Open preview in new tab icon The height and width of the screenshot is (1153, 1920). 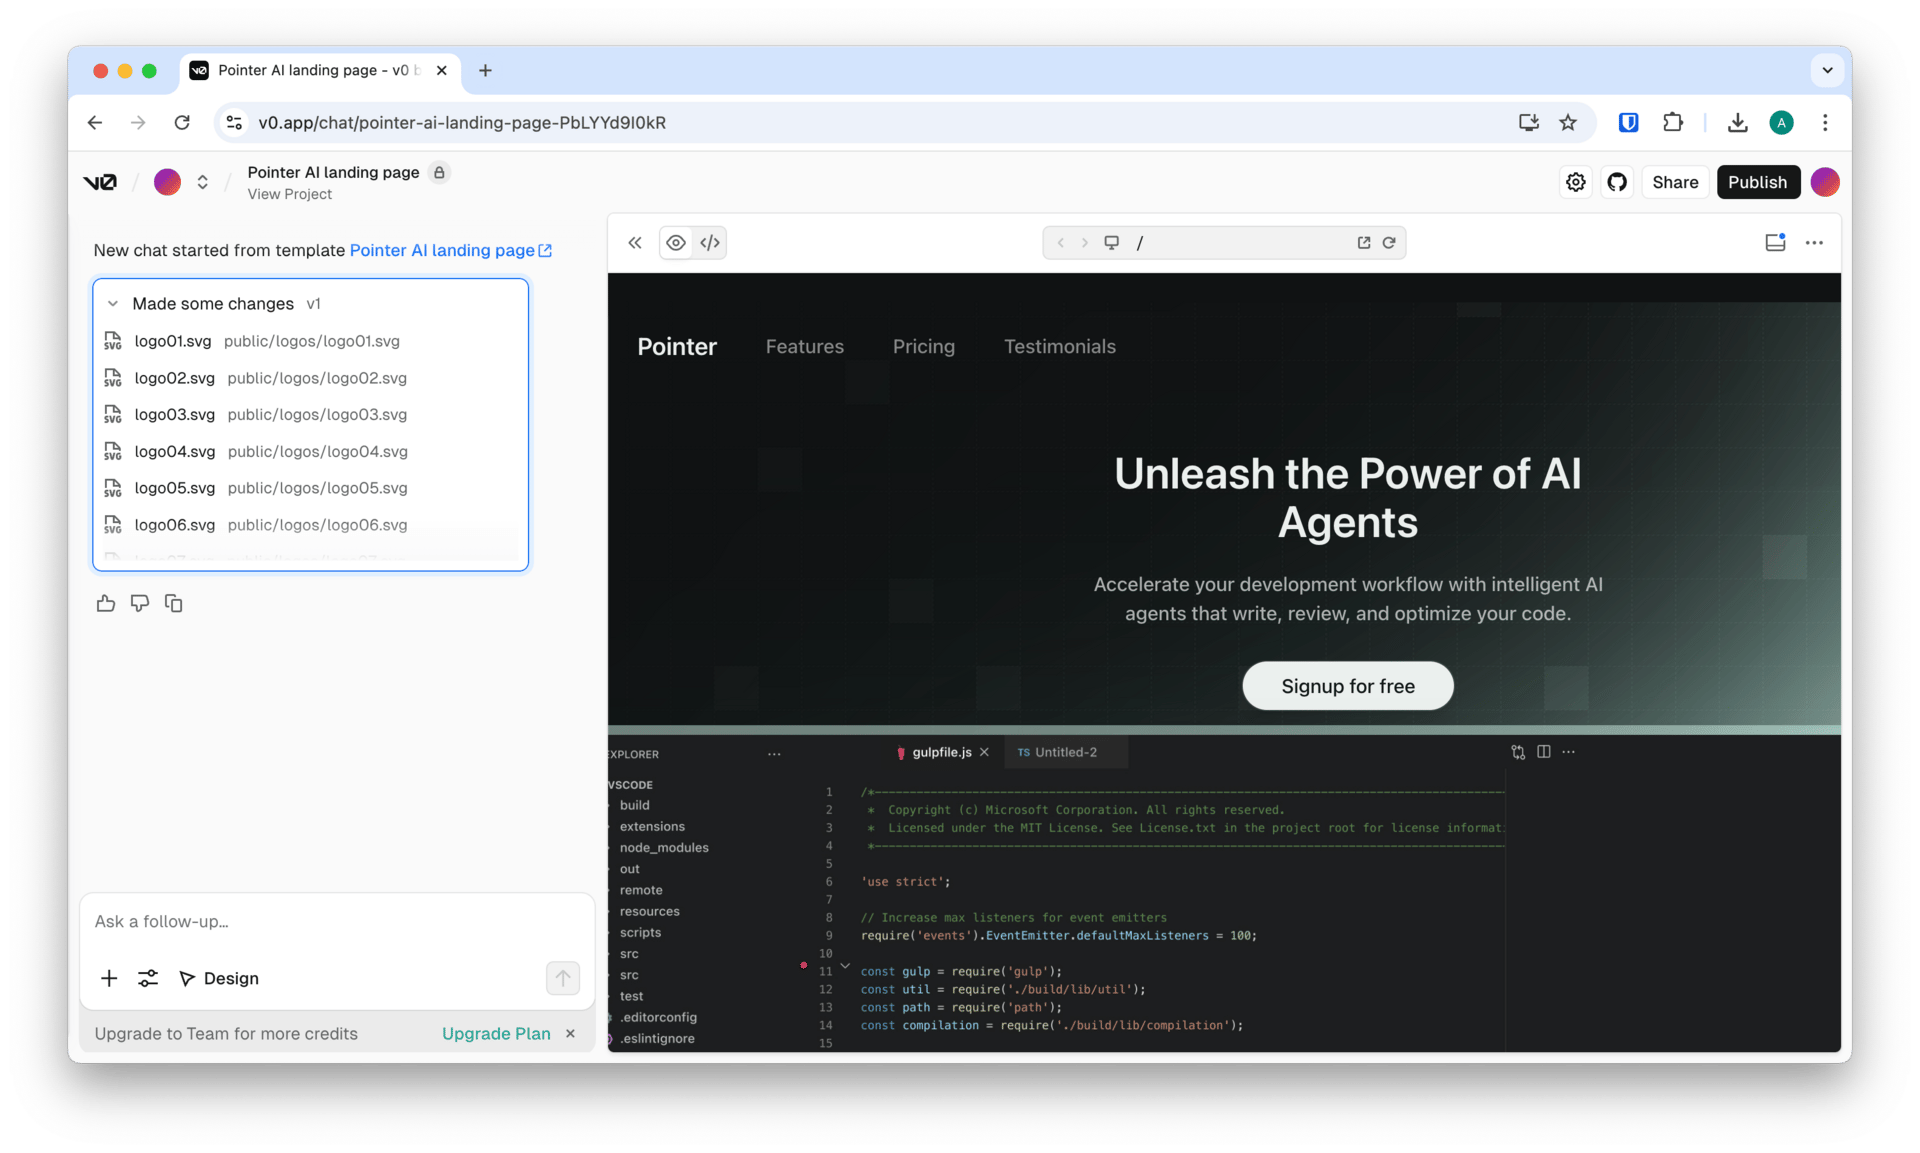1364,243
